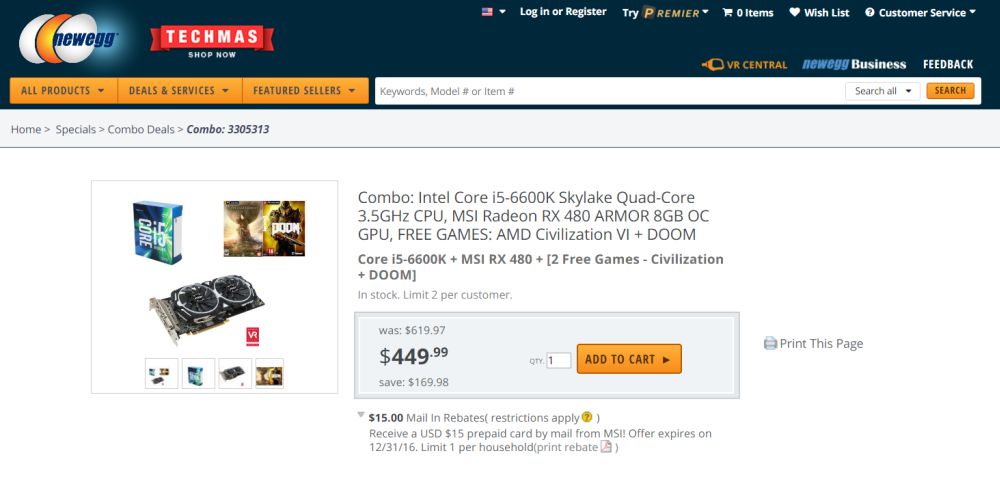Expand the All Products dropdown menu

pos(63,91)
